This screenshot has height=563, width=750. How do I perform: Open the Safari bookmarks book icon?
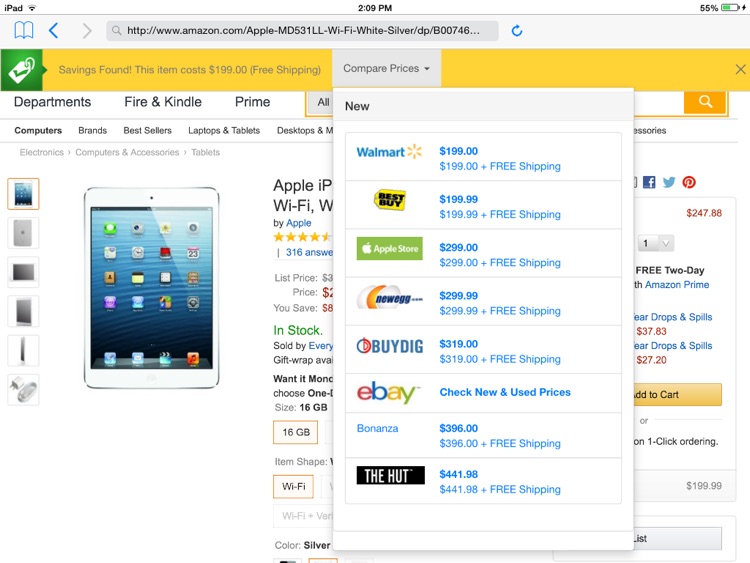[x=23, y=30]
